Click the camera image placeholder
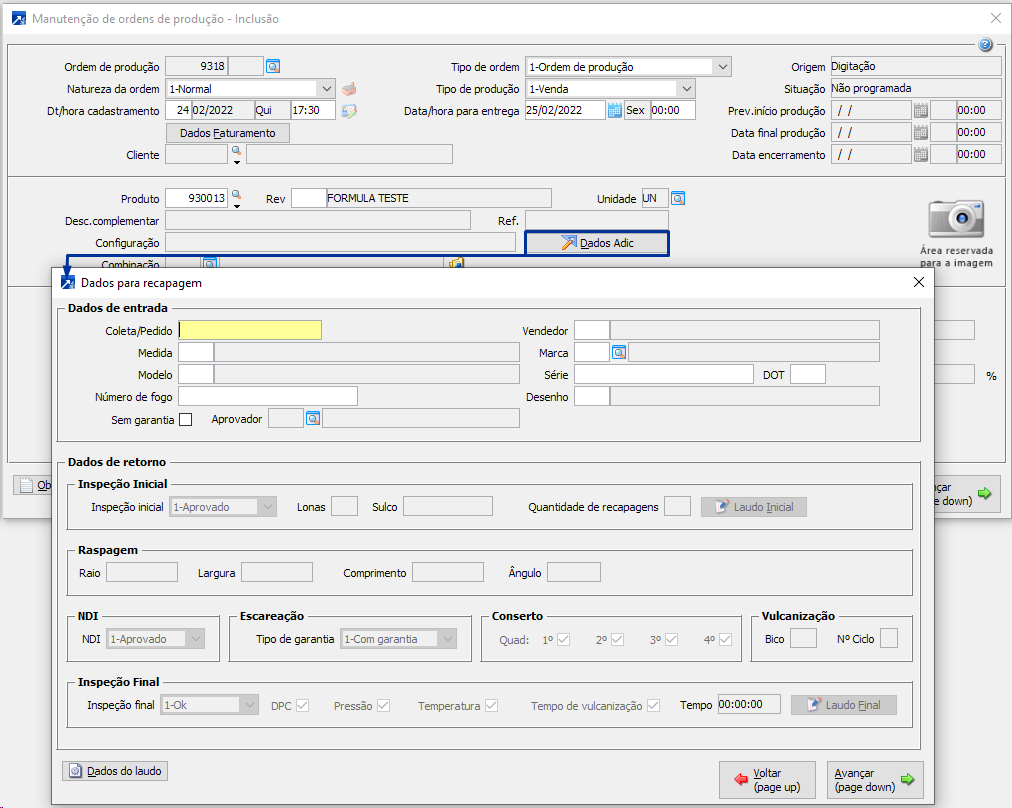Screen dimensions: 1012x808 [x=956, y=219]
